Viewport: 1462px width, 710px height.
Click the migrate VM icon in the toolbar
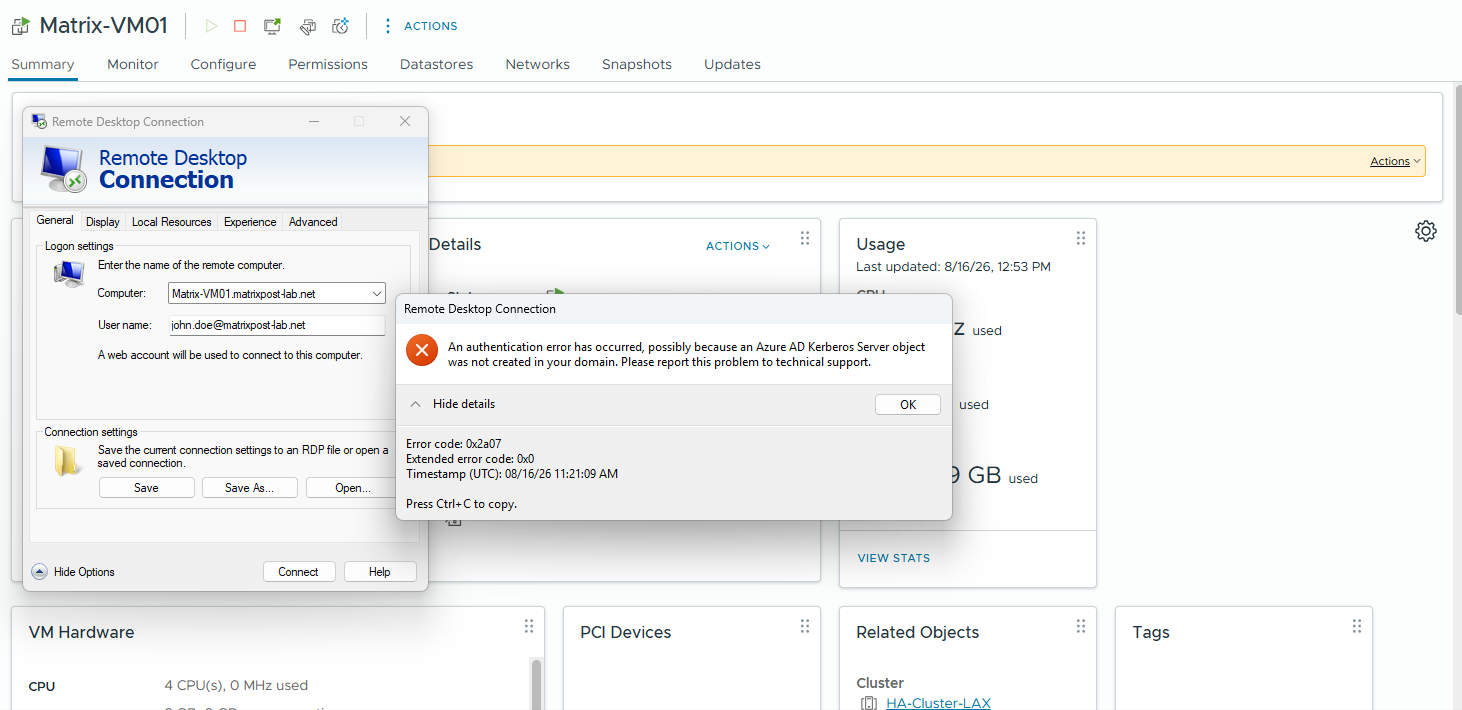coord(308,26)
